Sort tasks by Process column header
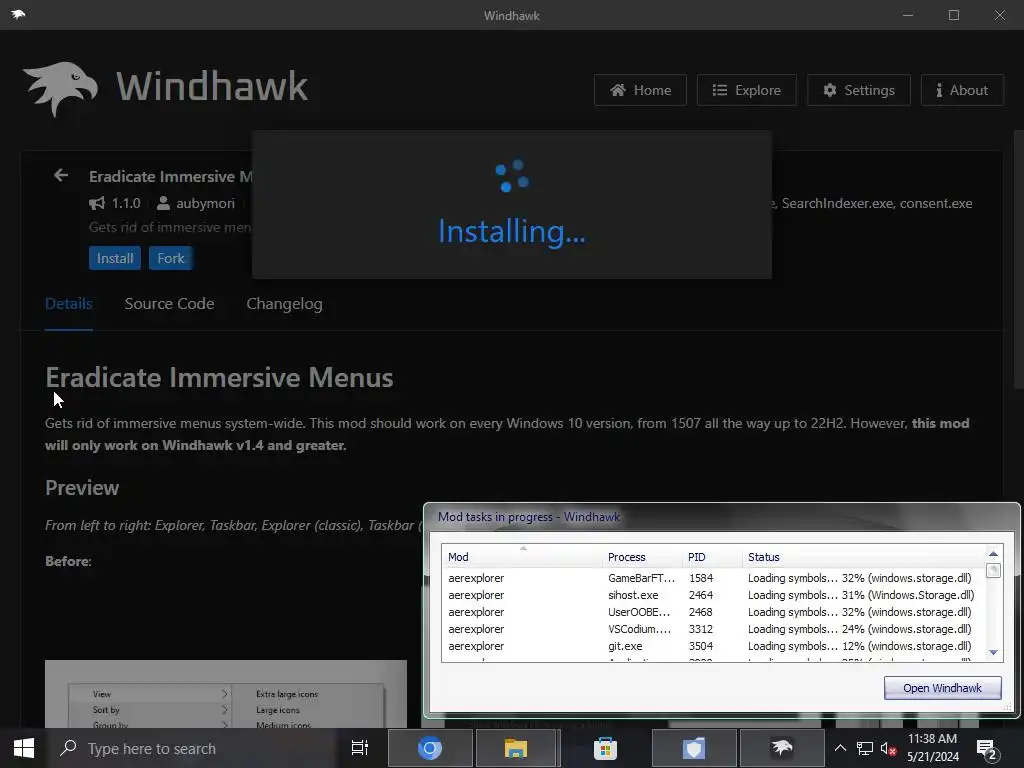 point(643,557)
